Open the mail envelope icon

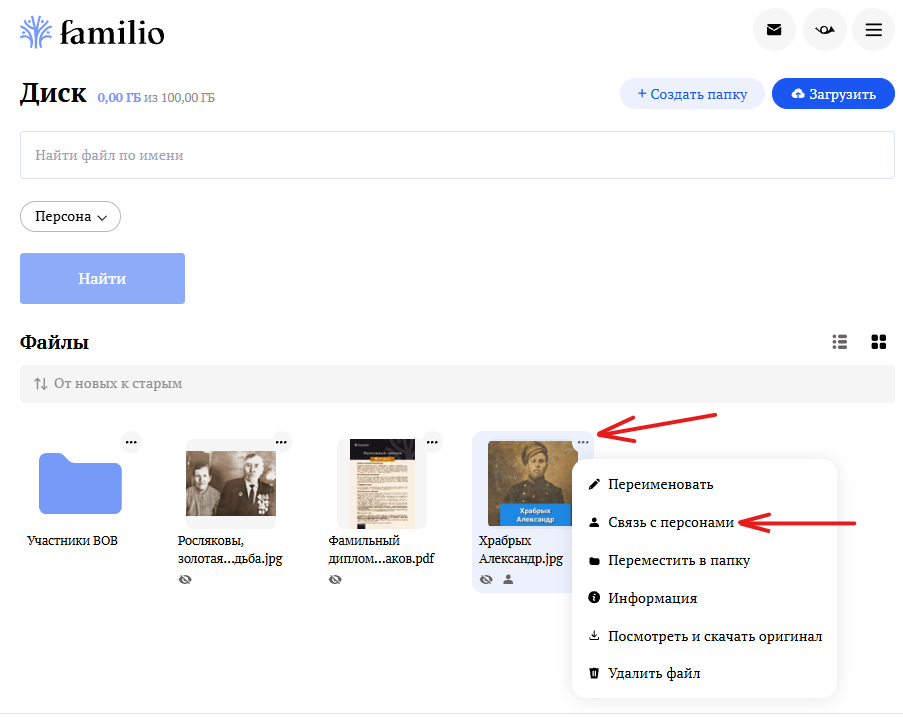point(774,29)
